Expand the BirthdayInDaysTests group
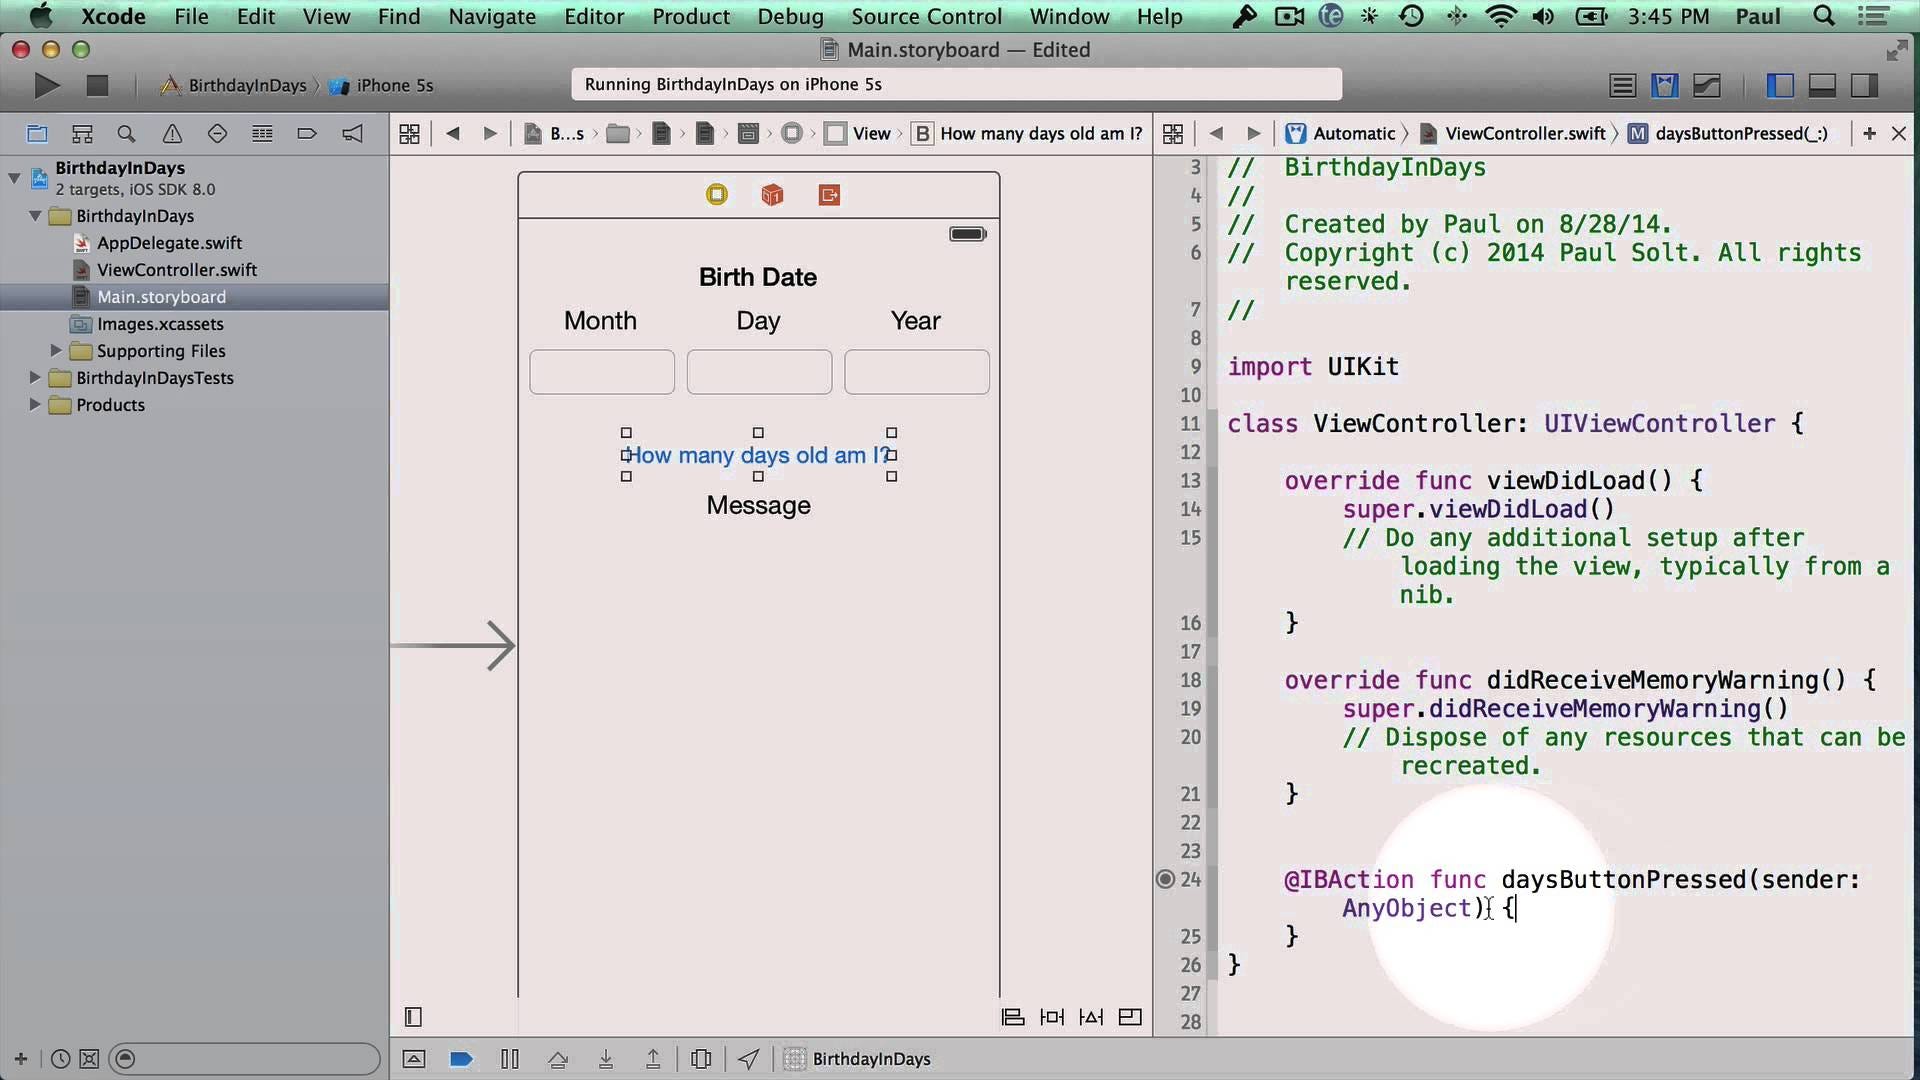This screenshot has width=1920, height=1080. click(35, 378)
